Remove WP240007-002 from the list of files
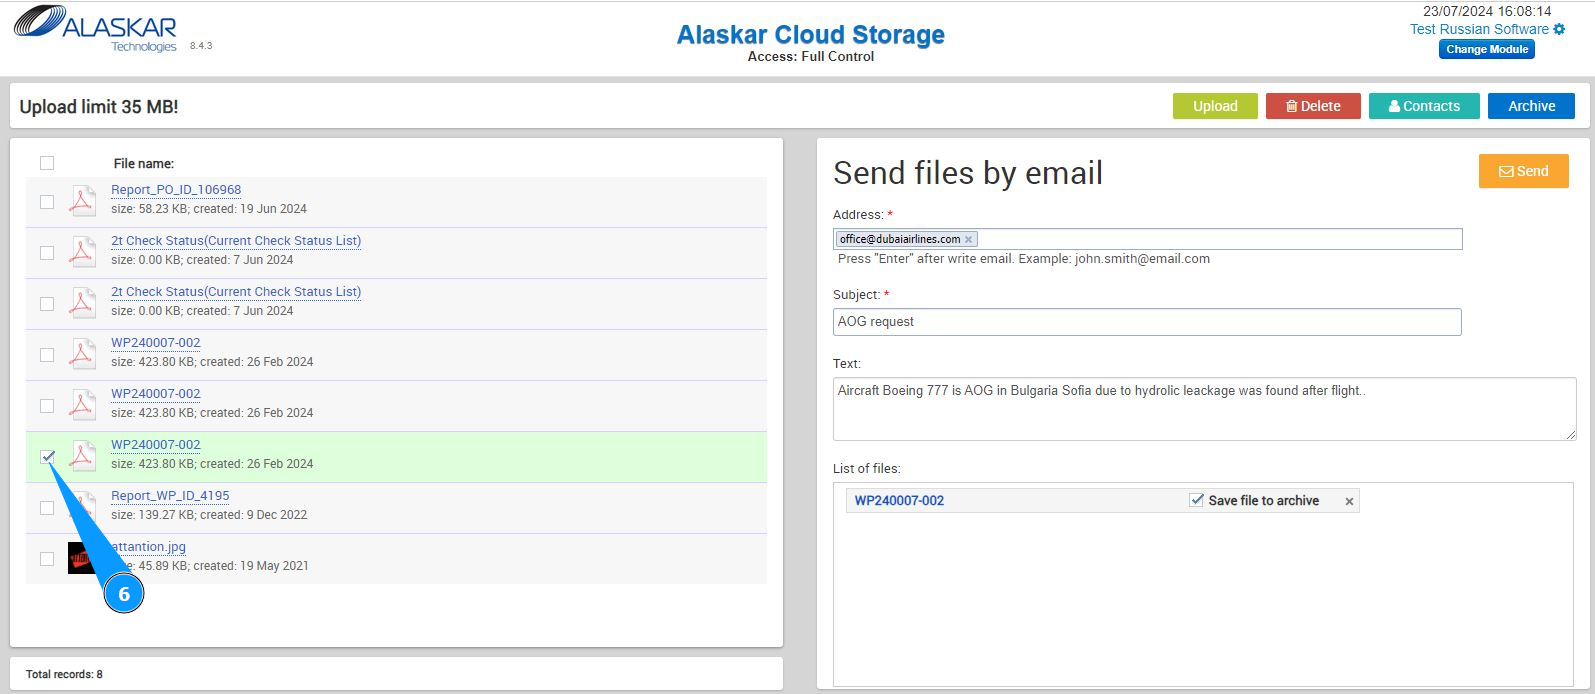 1349,502
